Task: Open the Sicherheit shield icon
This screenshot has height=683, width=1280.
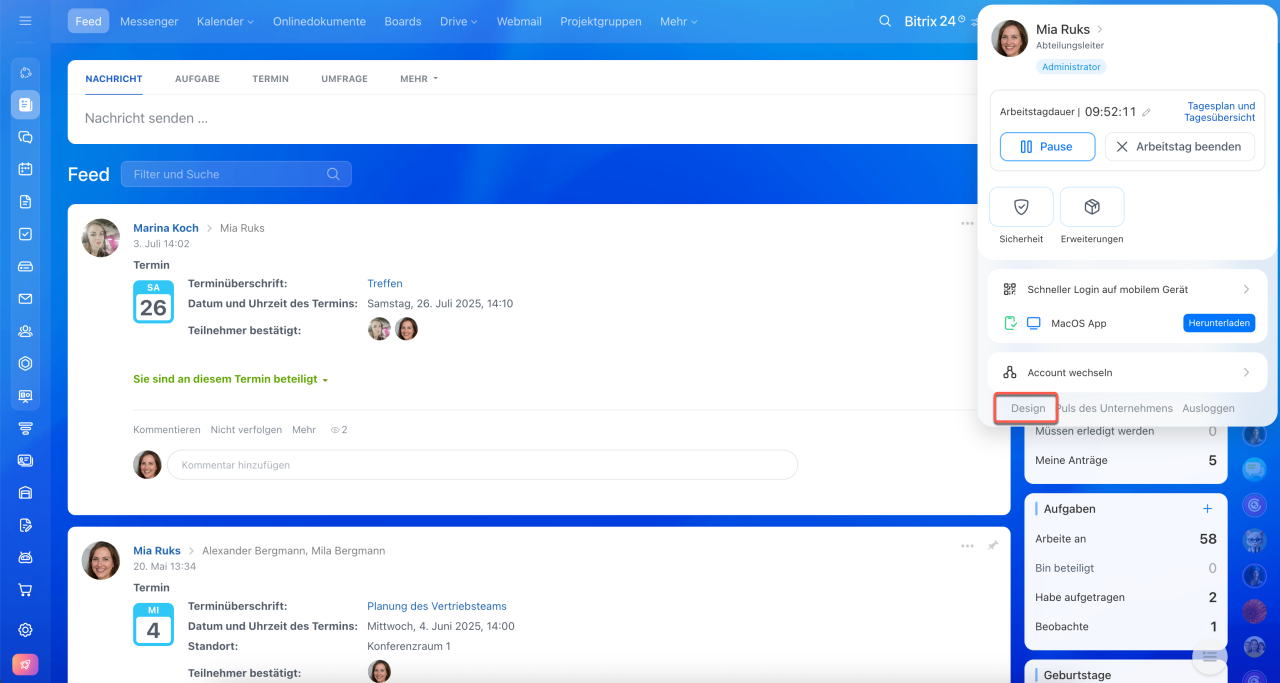Action: click(x=1021, y=207)
